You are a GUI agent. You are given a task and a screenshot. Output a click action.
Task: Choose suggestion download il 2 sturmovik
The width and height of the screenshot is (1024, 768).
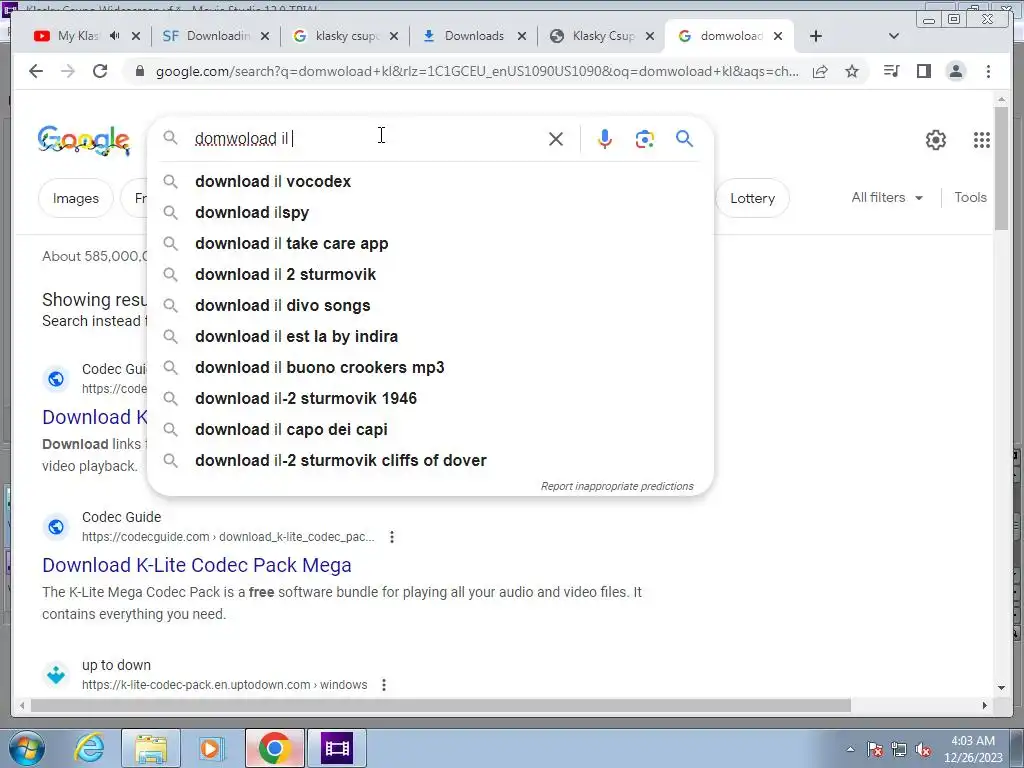tap(431, 274)
